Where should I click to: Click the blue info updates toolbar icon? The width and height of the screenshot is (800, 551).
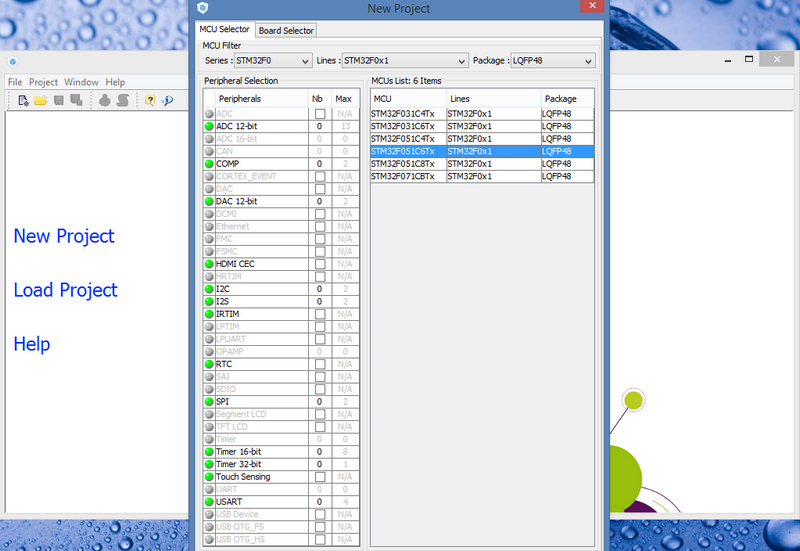(x=167, y=101)
